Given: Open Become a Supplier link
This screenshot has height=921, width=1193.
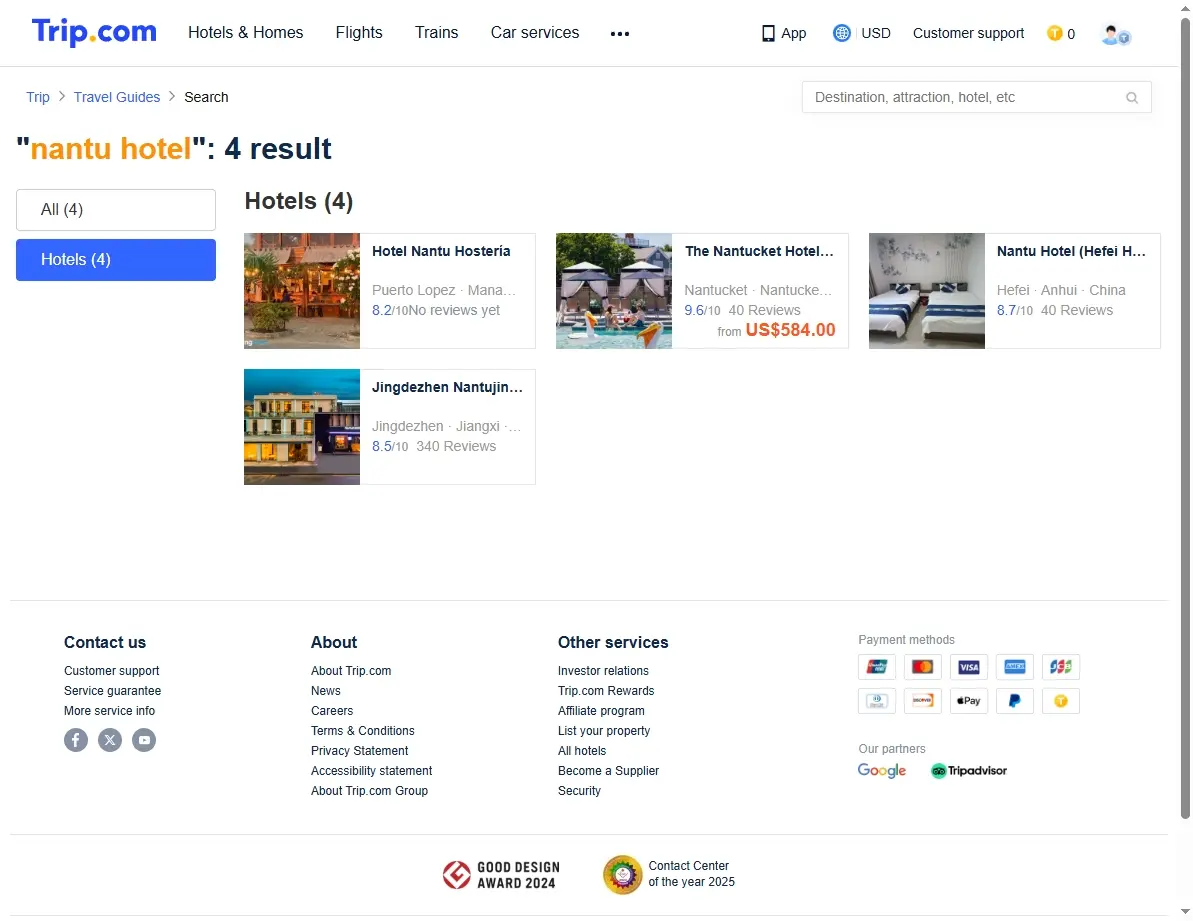Looking at the screenshot, I should click(x=609, y=770).
